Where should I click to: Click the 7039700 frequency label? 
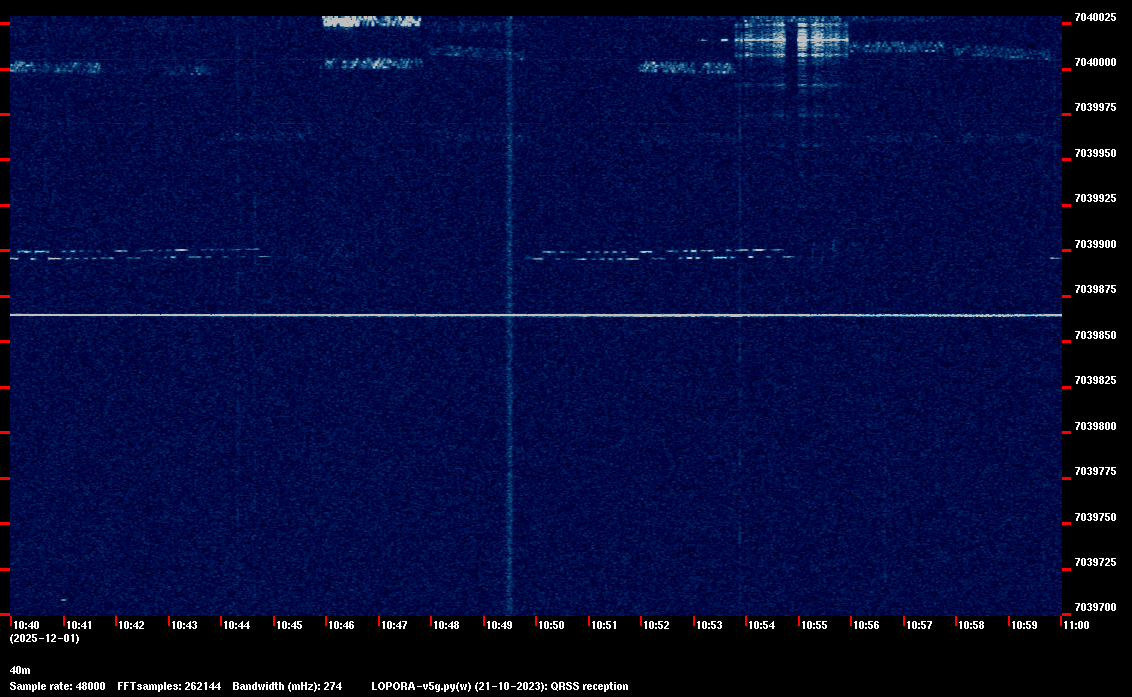coord(1095,607)
